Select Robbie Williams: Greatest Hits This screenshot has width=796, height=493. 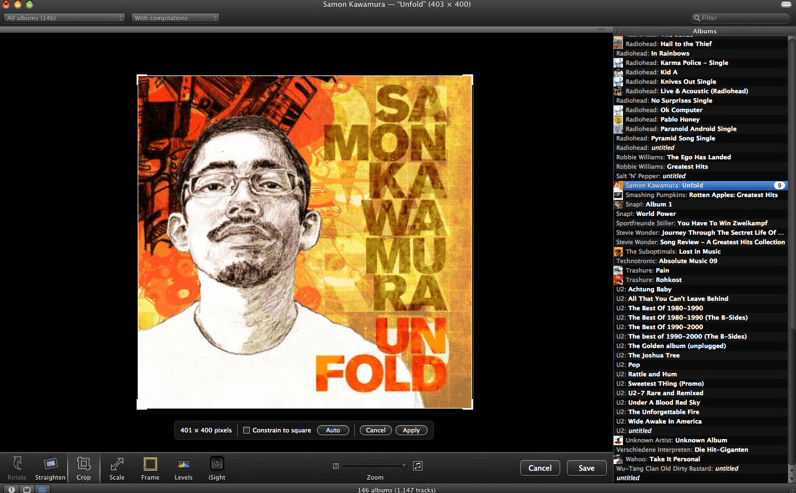[x=701, y=167]
